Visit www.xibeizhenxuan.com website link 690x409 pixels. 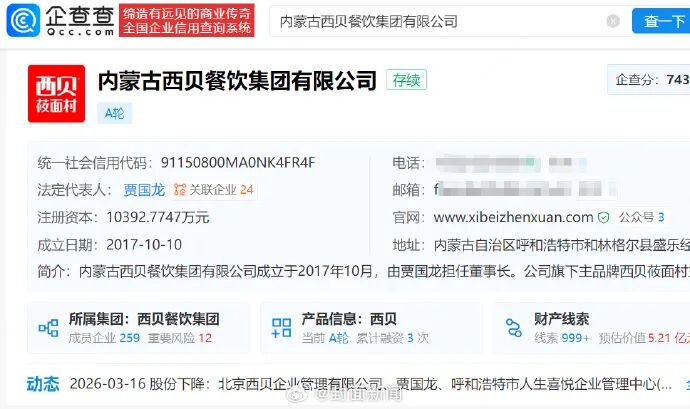pyautogui.click(x=513, y=217)
